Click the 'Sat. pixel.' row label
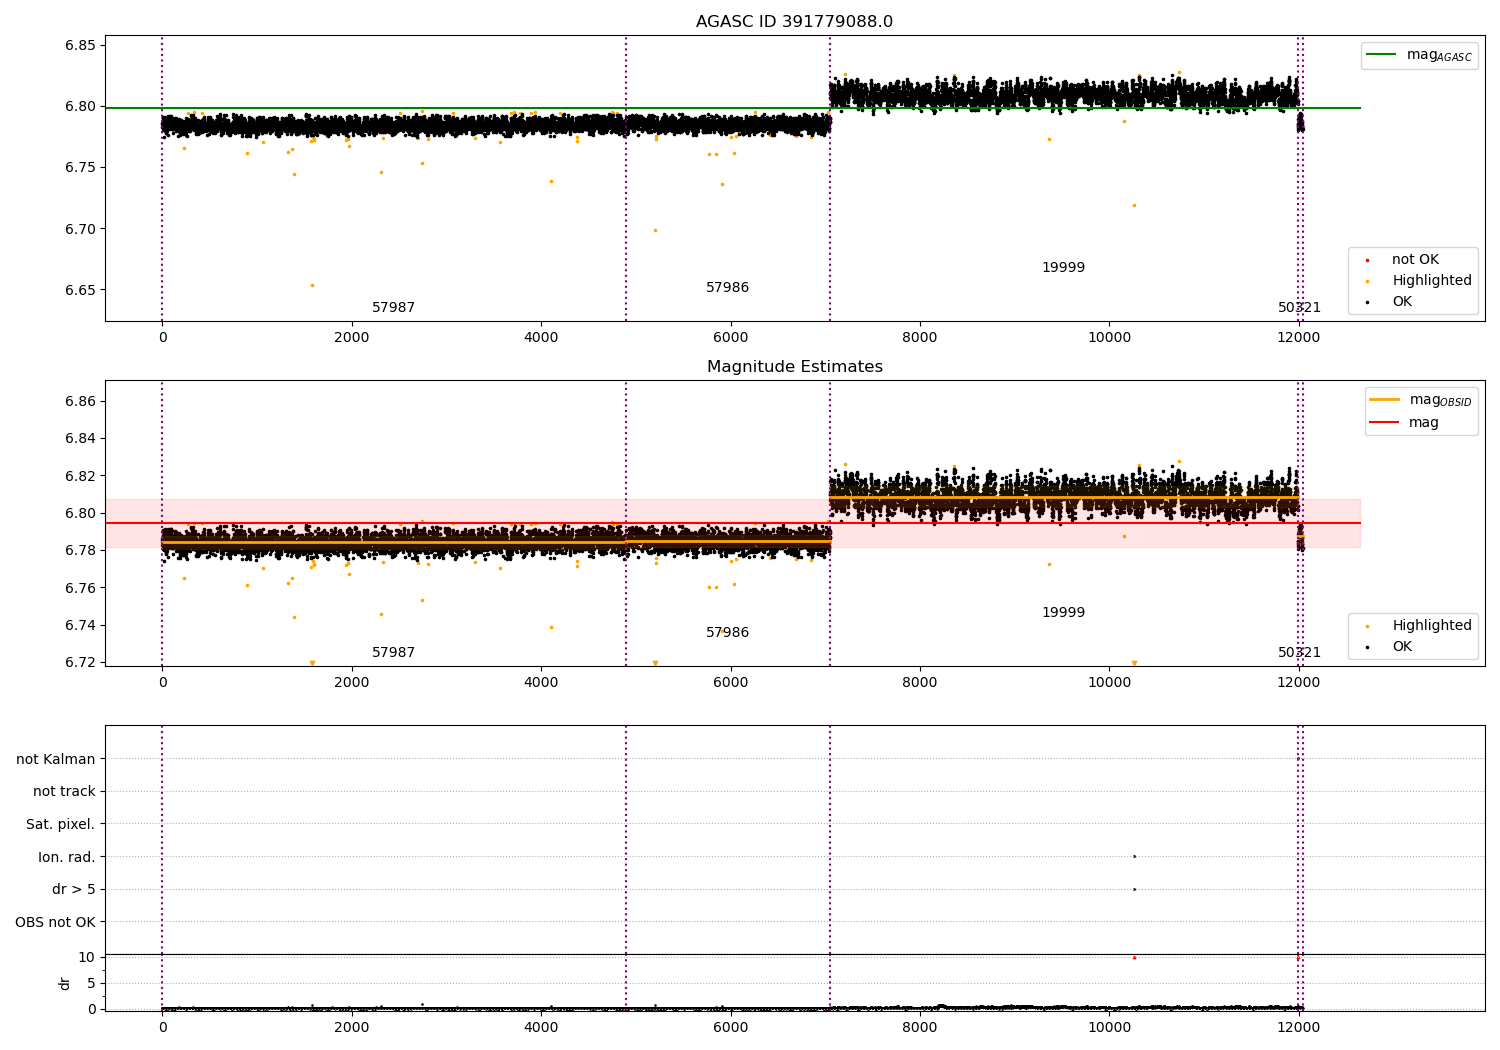This screenshot has width=1500, height=1050. pyautogui.click(x=61, y=825)
